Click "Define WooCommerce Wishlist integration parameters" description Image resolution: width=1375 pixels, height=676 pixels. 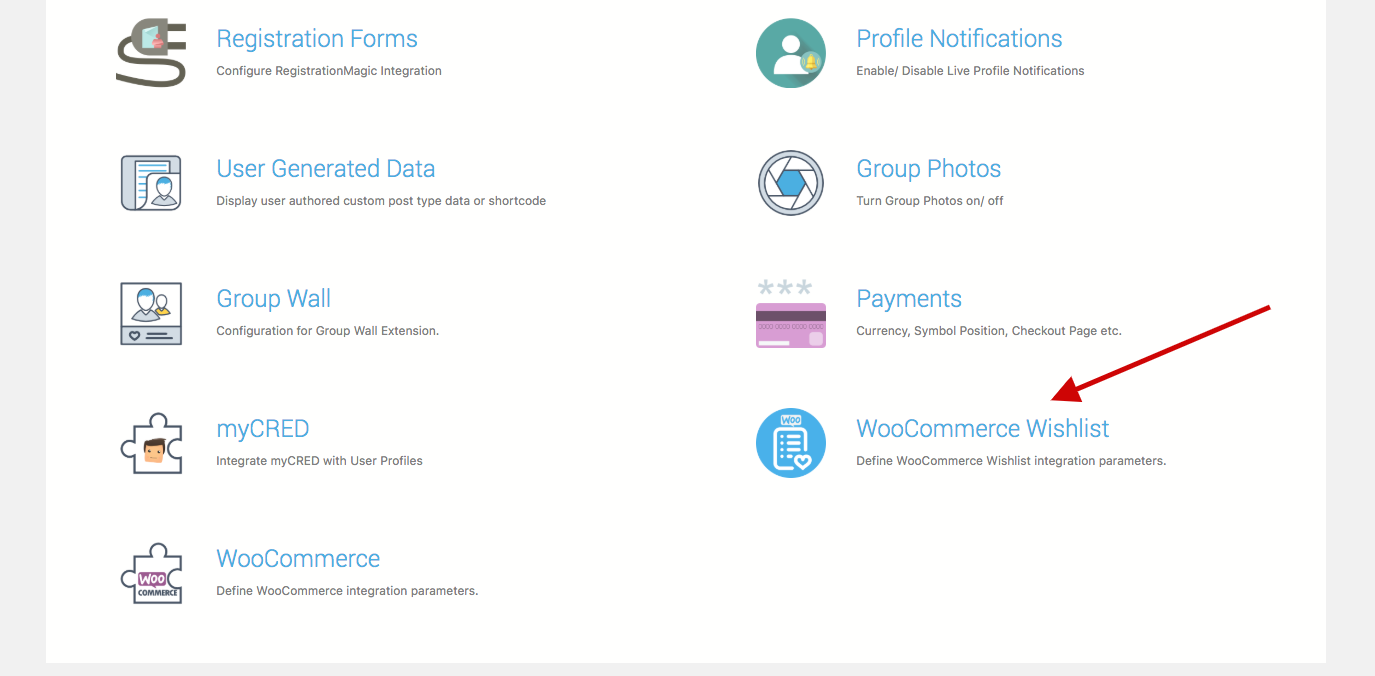[1011, 461]
